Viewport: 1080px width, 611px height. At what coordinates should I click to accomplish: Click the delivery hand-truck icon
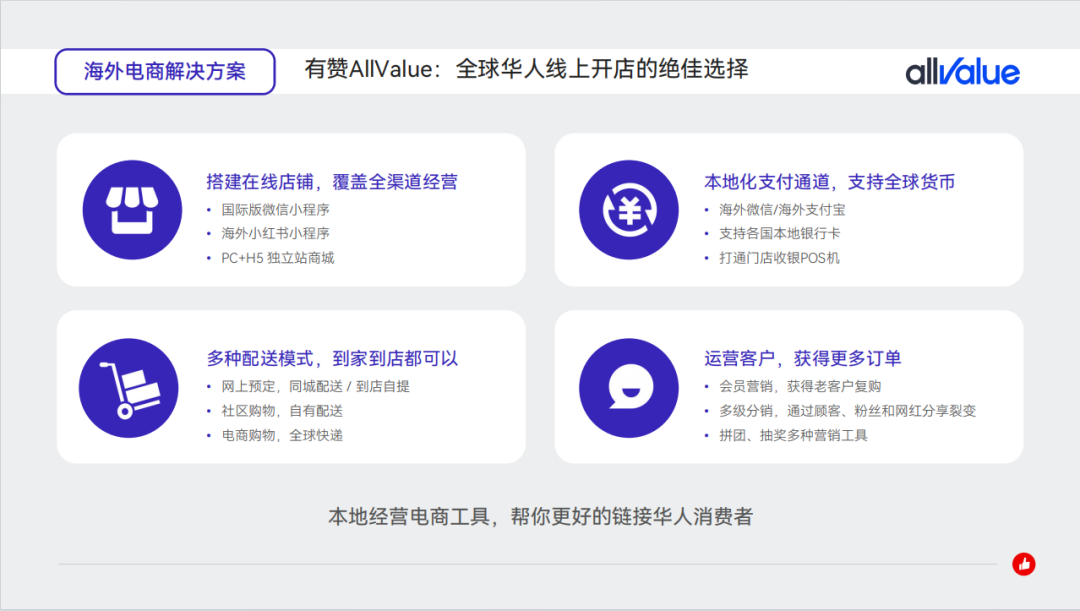tap(129, 388)
